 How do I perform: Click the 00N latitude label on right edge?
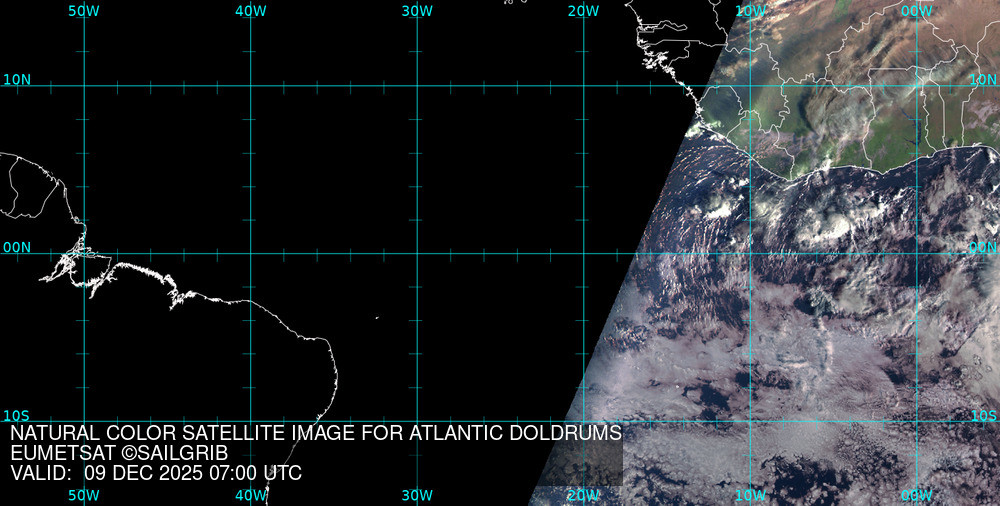[x=983, y=246]
